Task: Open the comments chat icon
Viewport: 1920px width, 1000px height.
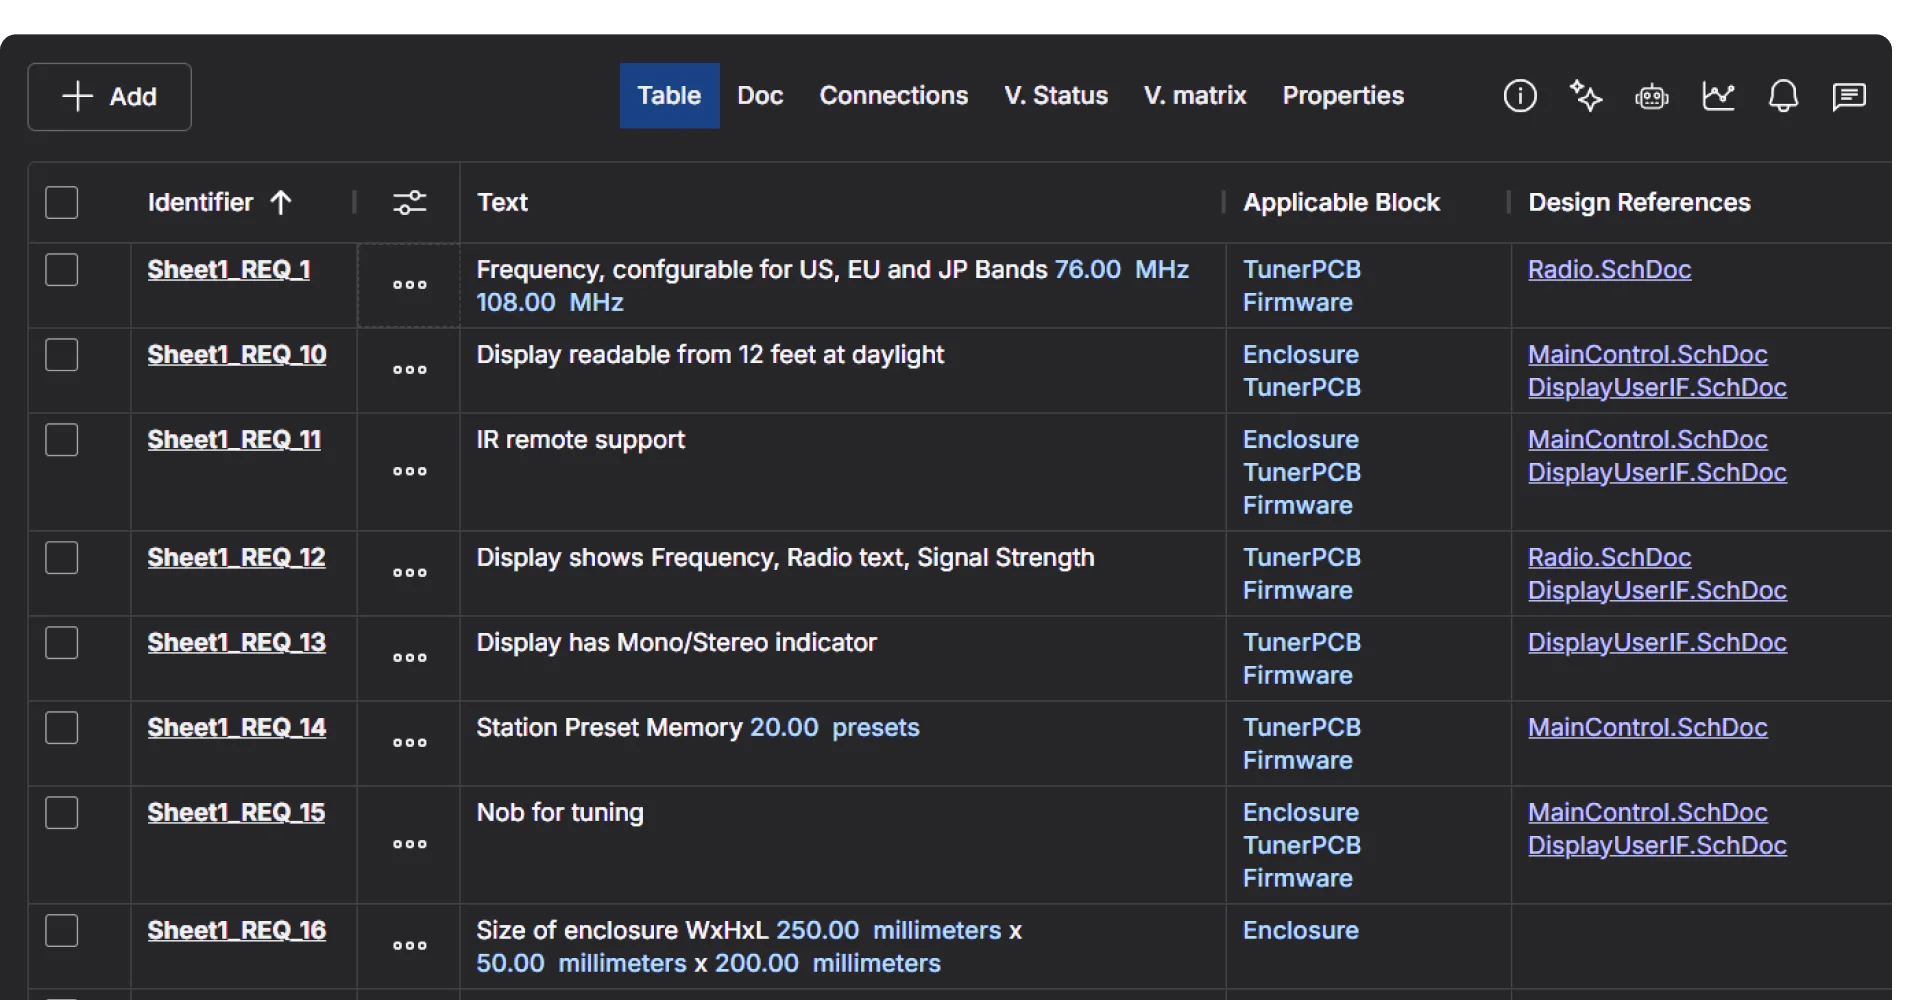Action: pyautogui.click(x=1849, y=96)
